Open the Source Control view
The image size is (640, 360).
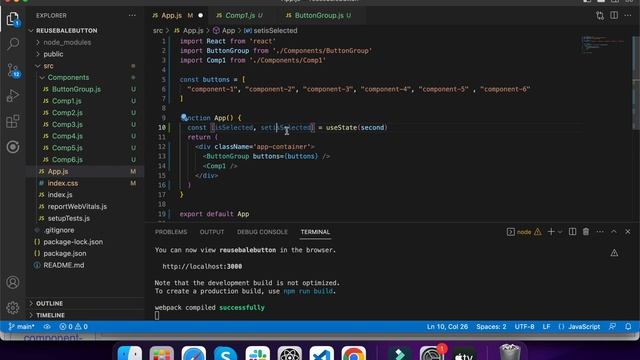pyautogui.click(x=13, y=70)
